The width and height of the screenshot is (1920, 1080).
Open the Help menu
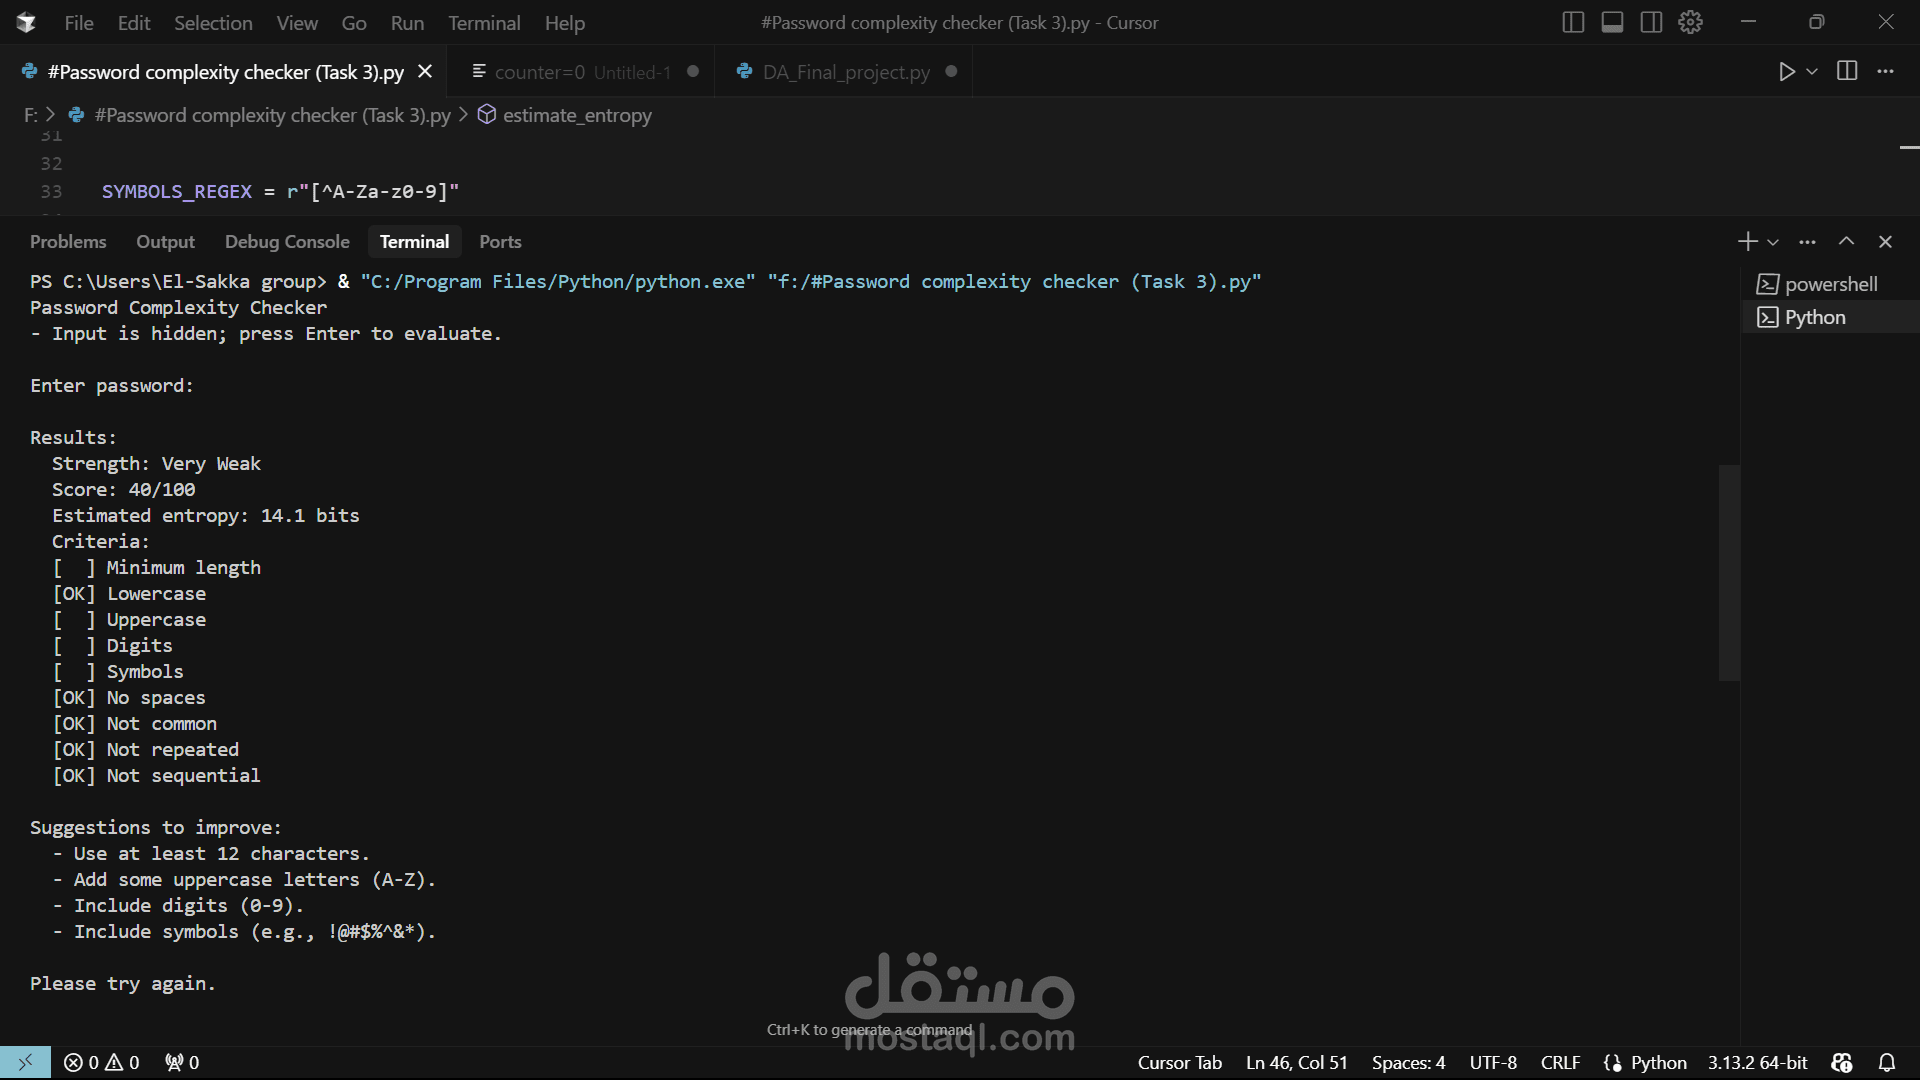coord(565,22)
